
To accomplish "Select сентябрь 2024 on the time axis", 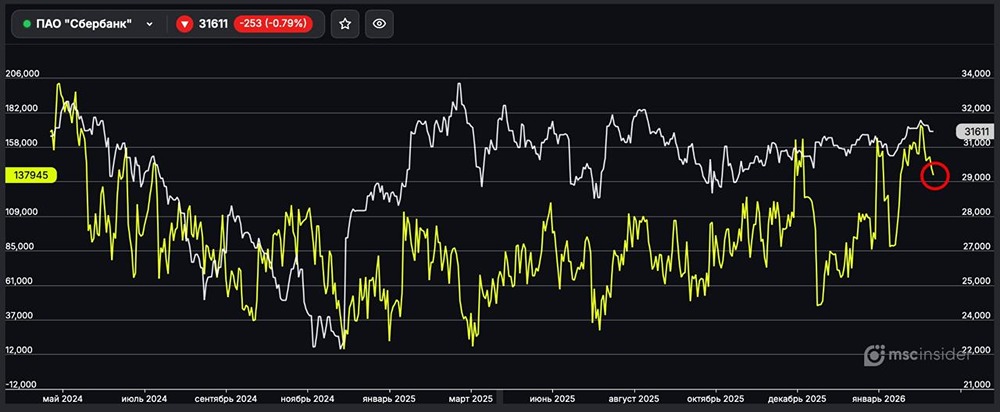I will (226, 399).
